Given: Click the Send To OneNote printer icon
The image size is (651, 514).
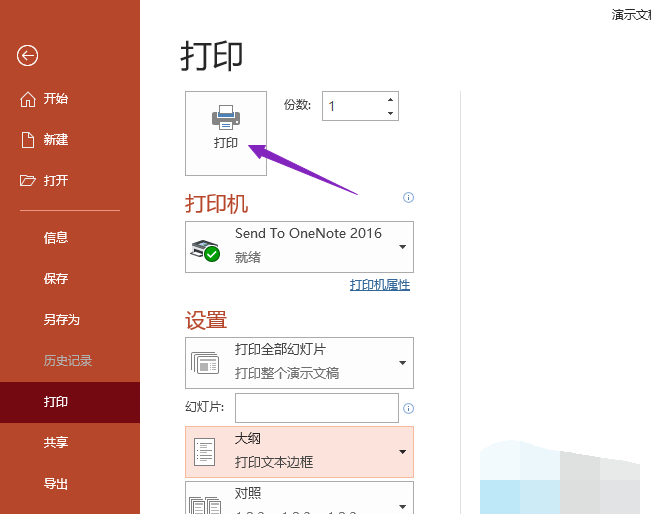Looking at the screenshot, I should (204, 249).
